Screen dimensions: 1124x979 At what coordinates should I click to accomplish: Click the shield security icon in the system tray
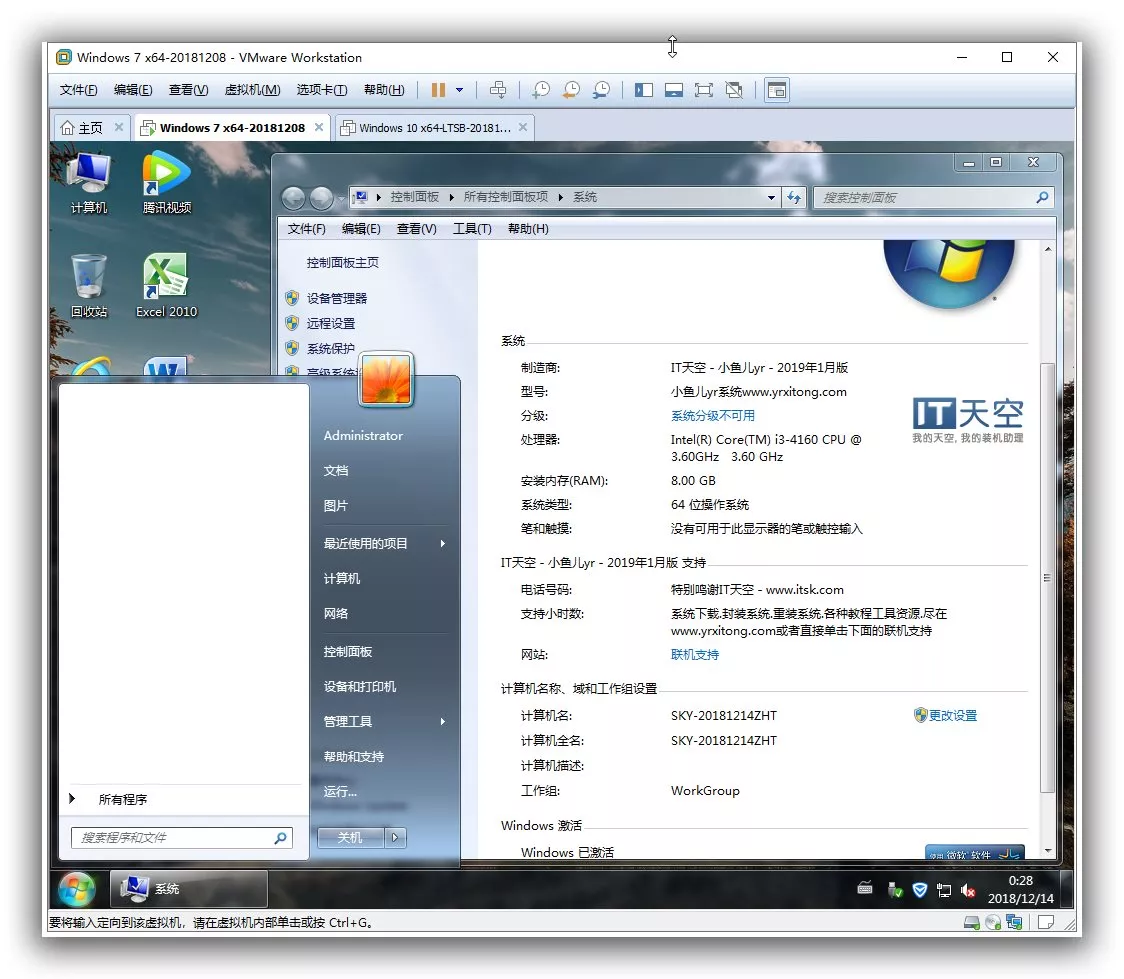[920, 890]
